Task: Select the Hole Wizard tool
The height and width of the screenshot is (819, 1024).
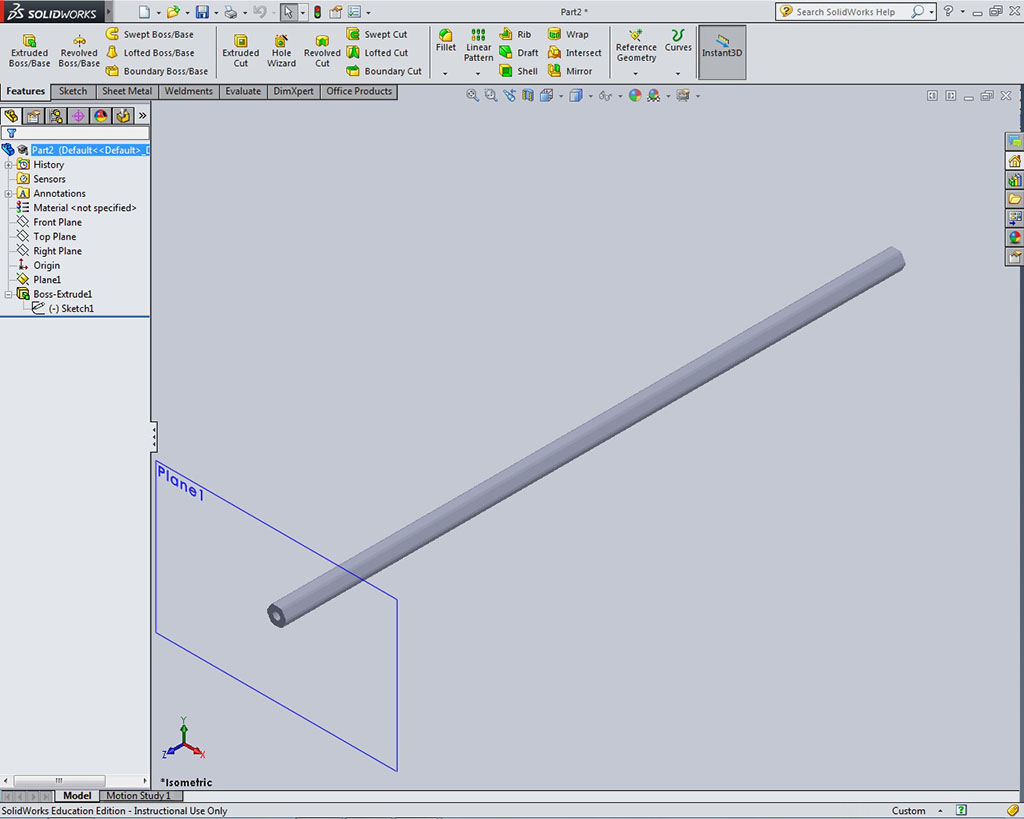Action: [x=281, y=50]
